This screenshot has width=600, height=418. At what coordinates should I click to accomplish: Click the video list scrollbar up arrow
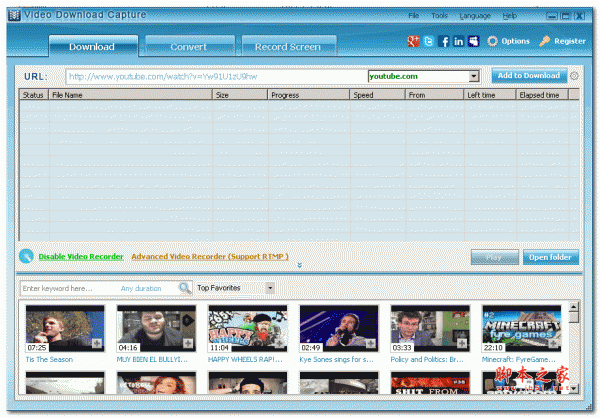574,307
